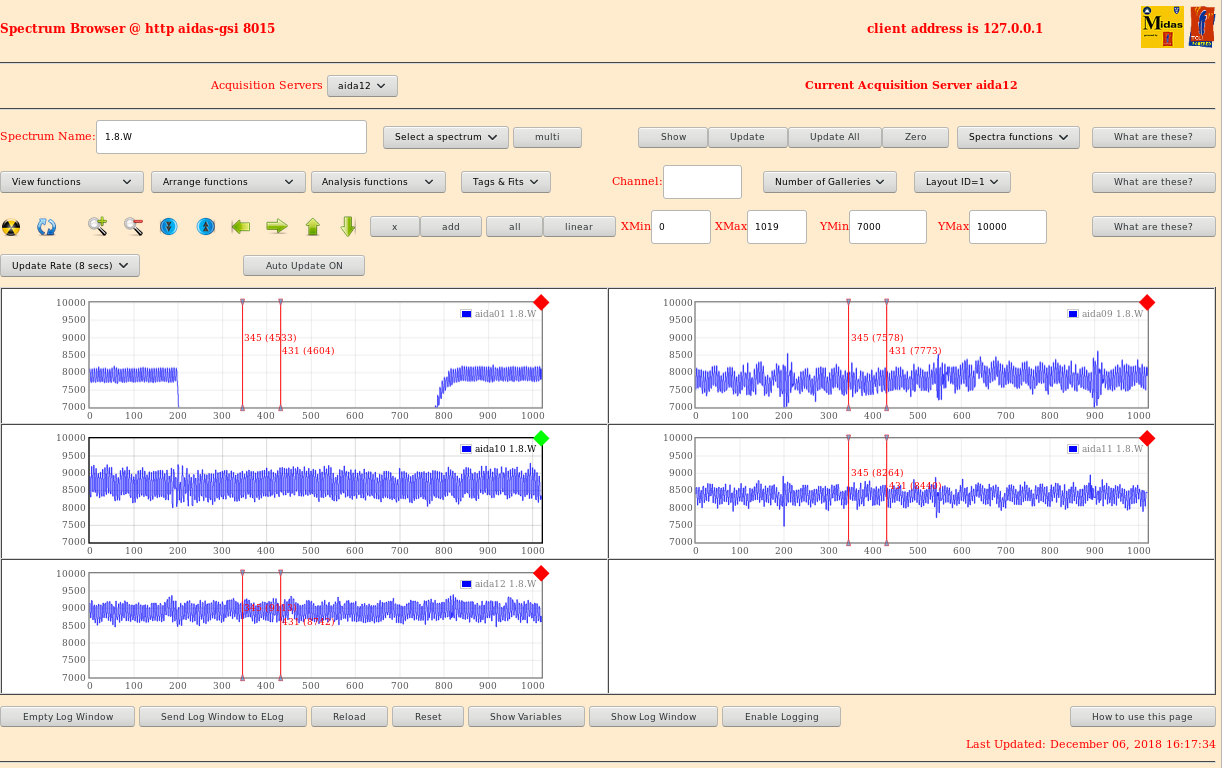Screen dimensions: 1222x768
Task: Open the Analysis functions menu
Action: (x=378, y=182)
